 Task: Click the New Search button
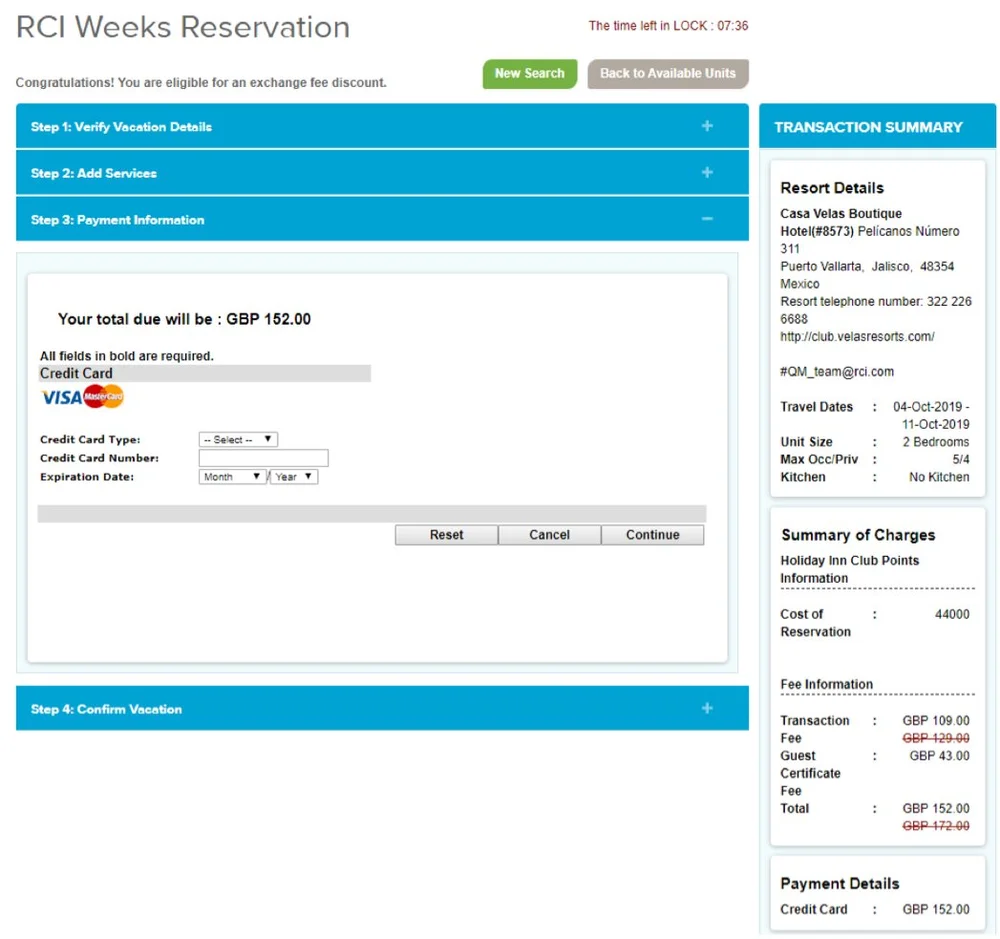click(x=529, y=74)
